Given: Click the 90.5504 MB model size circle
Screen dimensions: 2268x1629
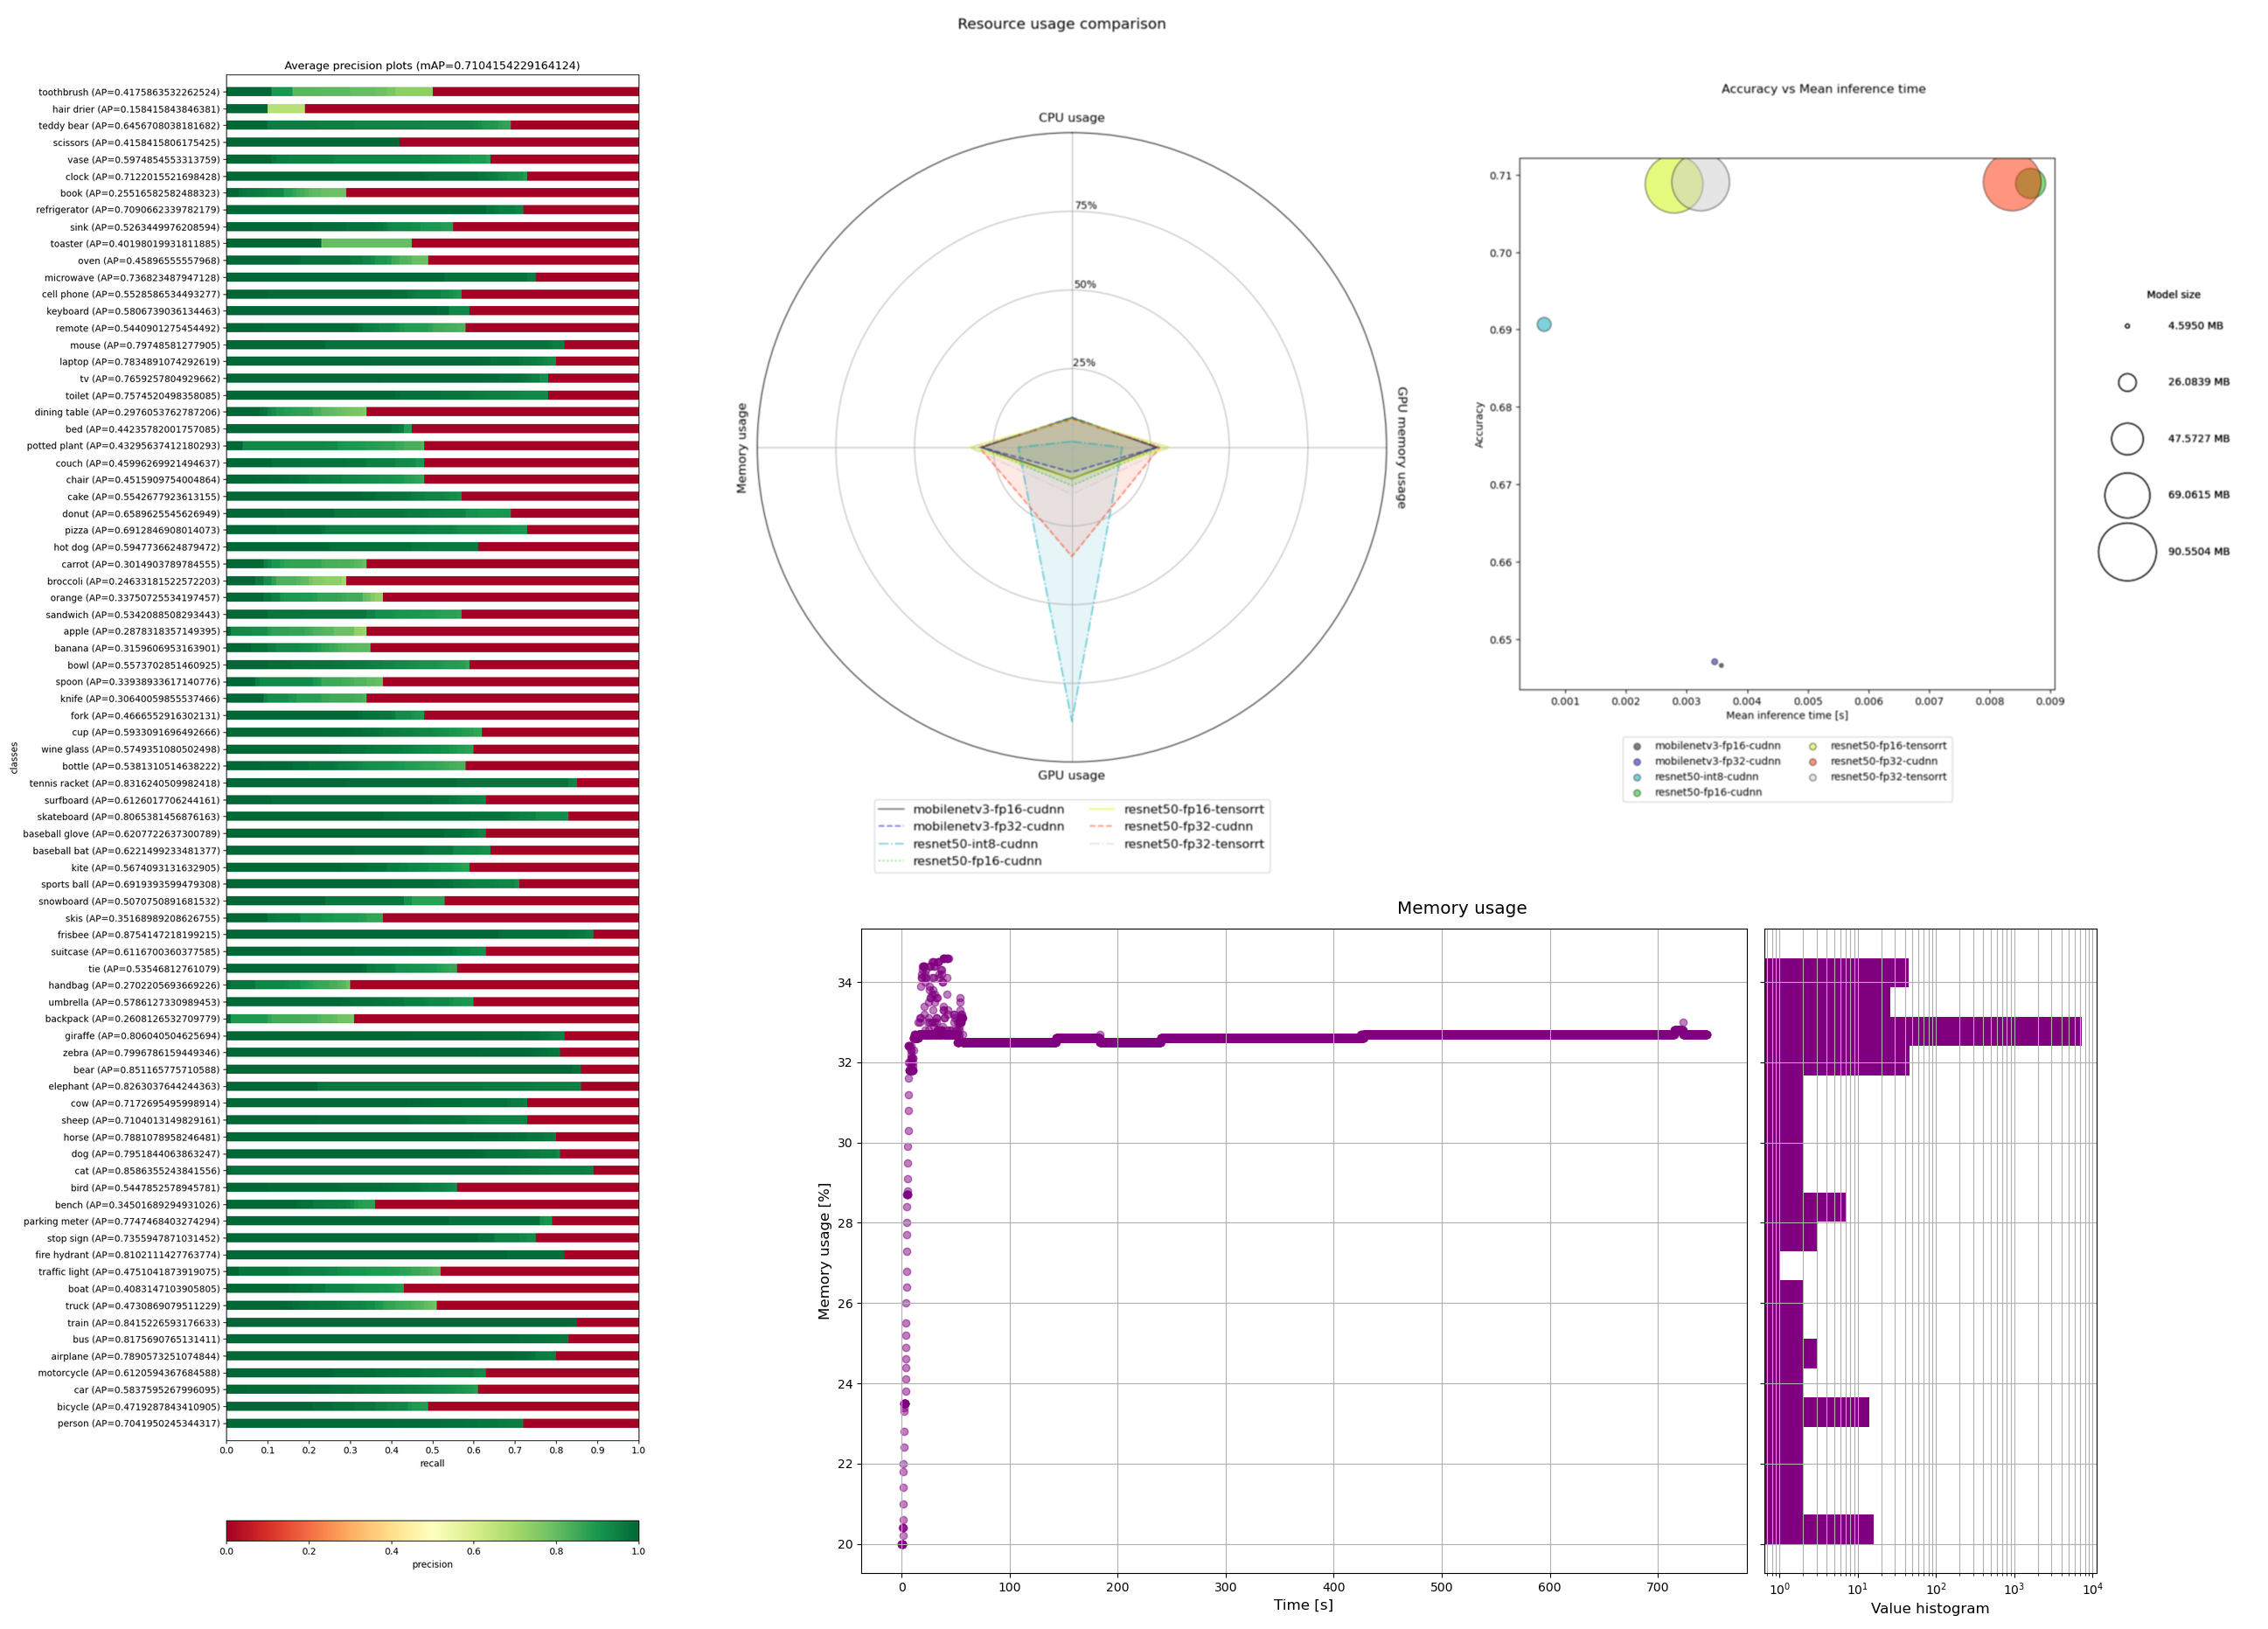Looking at the screenshot, I should click(x=2126, y=551).
